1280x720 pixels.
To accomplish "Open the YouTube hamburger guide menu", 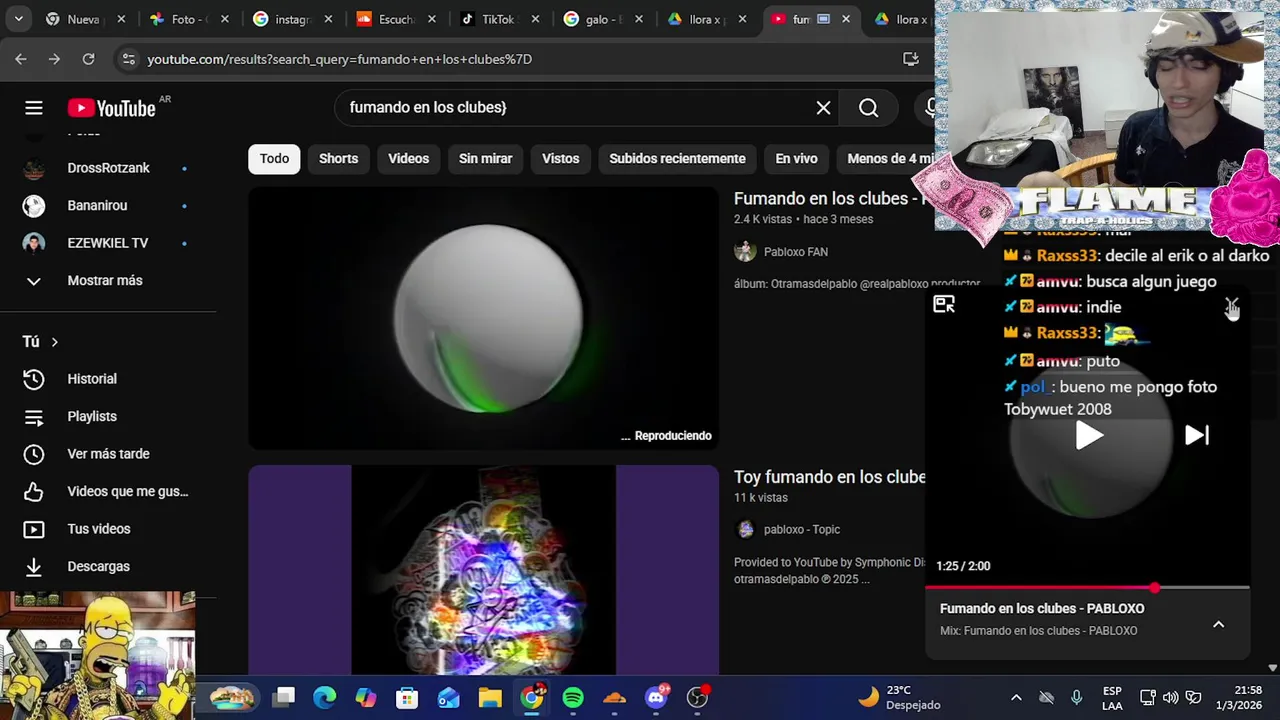I will coord(34,108).
